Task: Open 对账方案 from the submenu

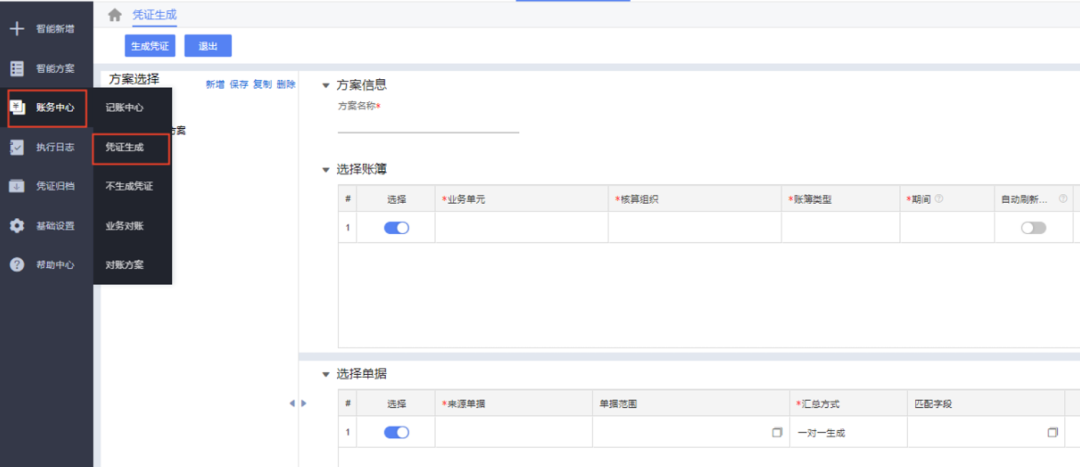Action: click(x=125, y=264)
